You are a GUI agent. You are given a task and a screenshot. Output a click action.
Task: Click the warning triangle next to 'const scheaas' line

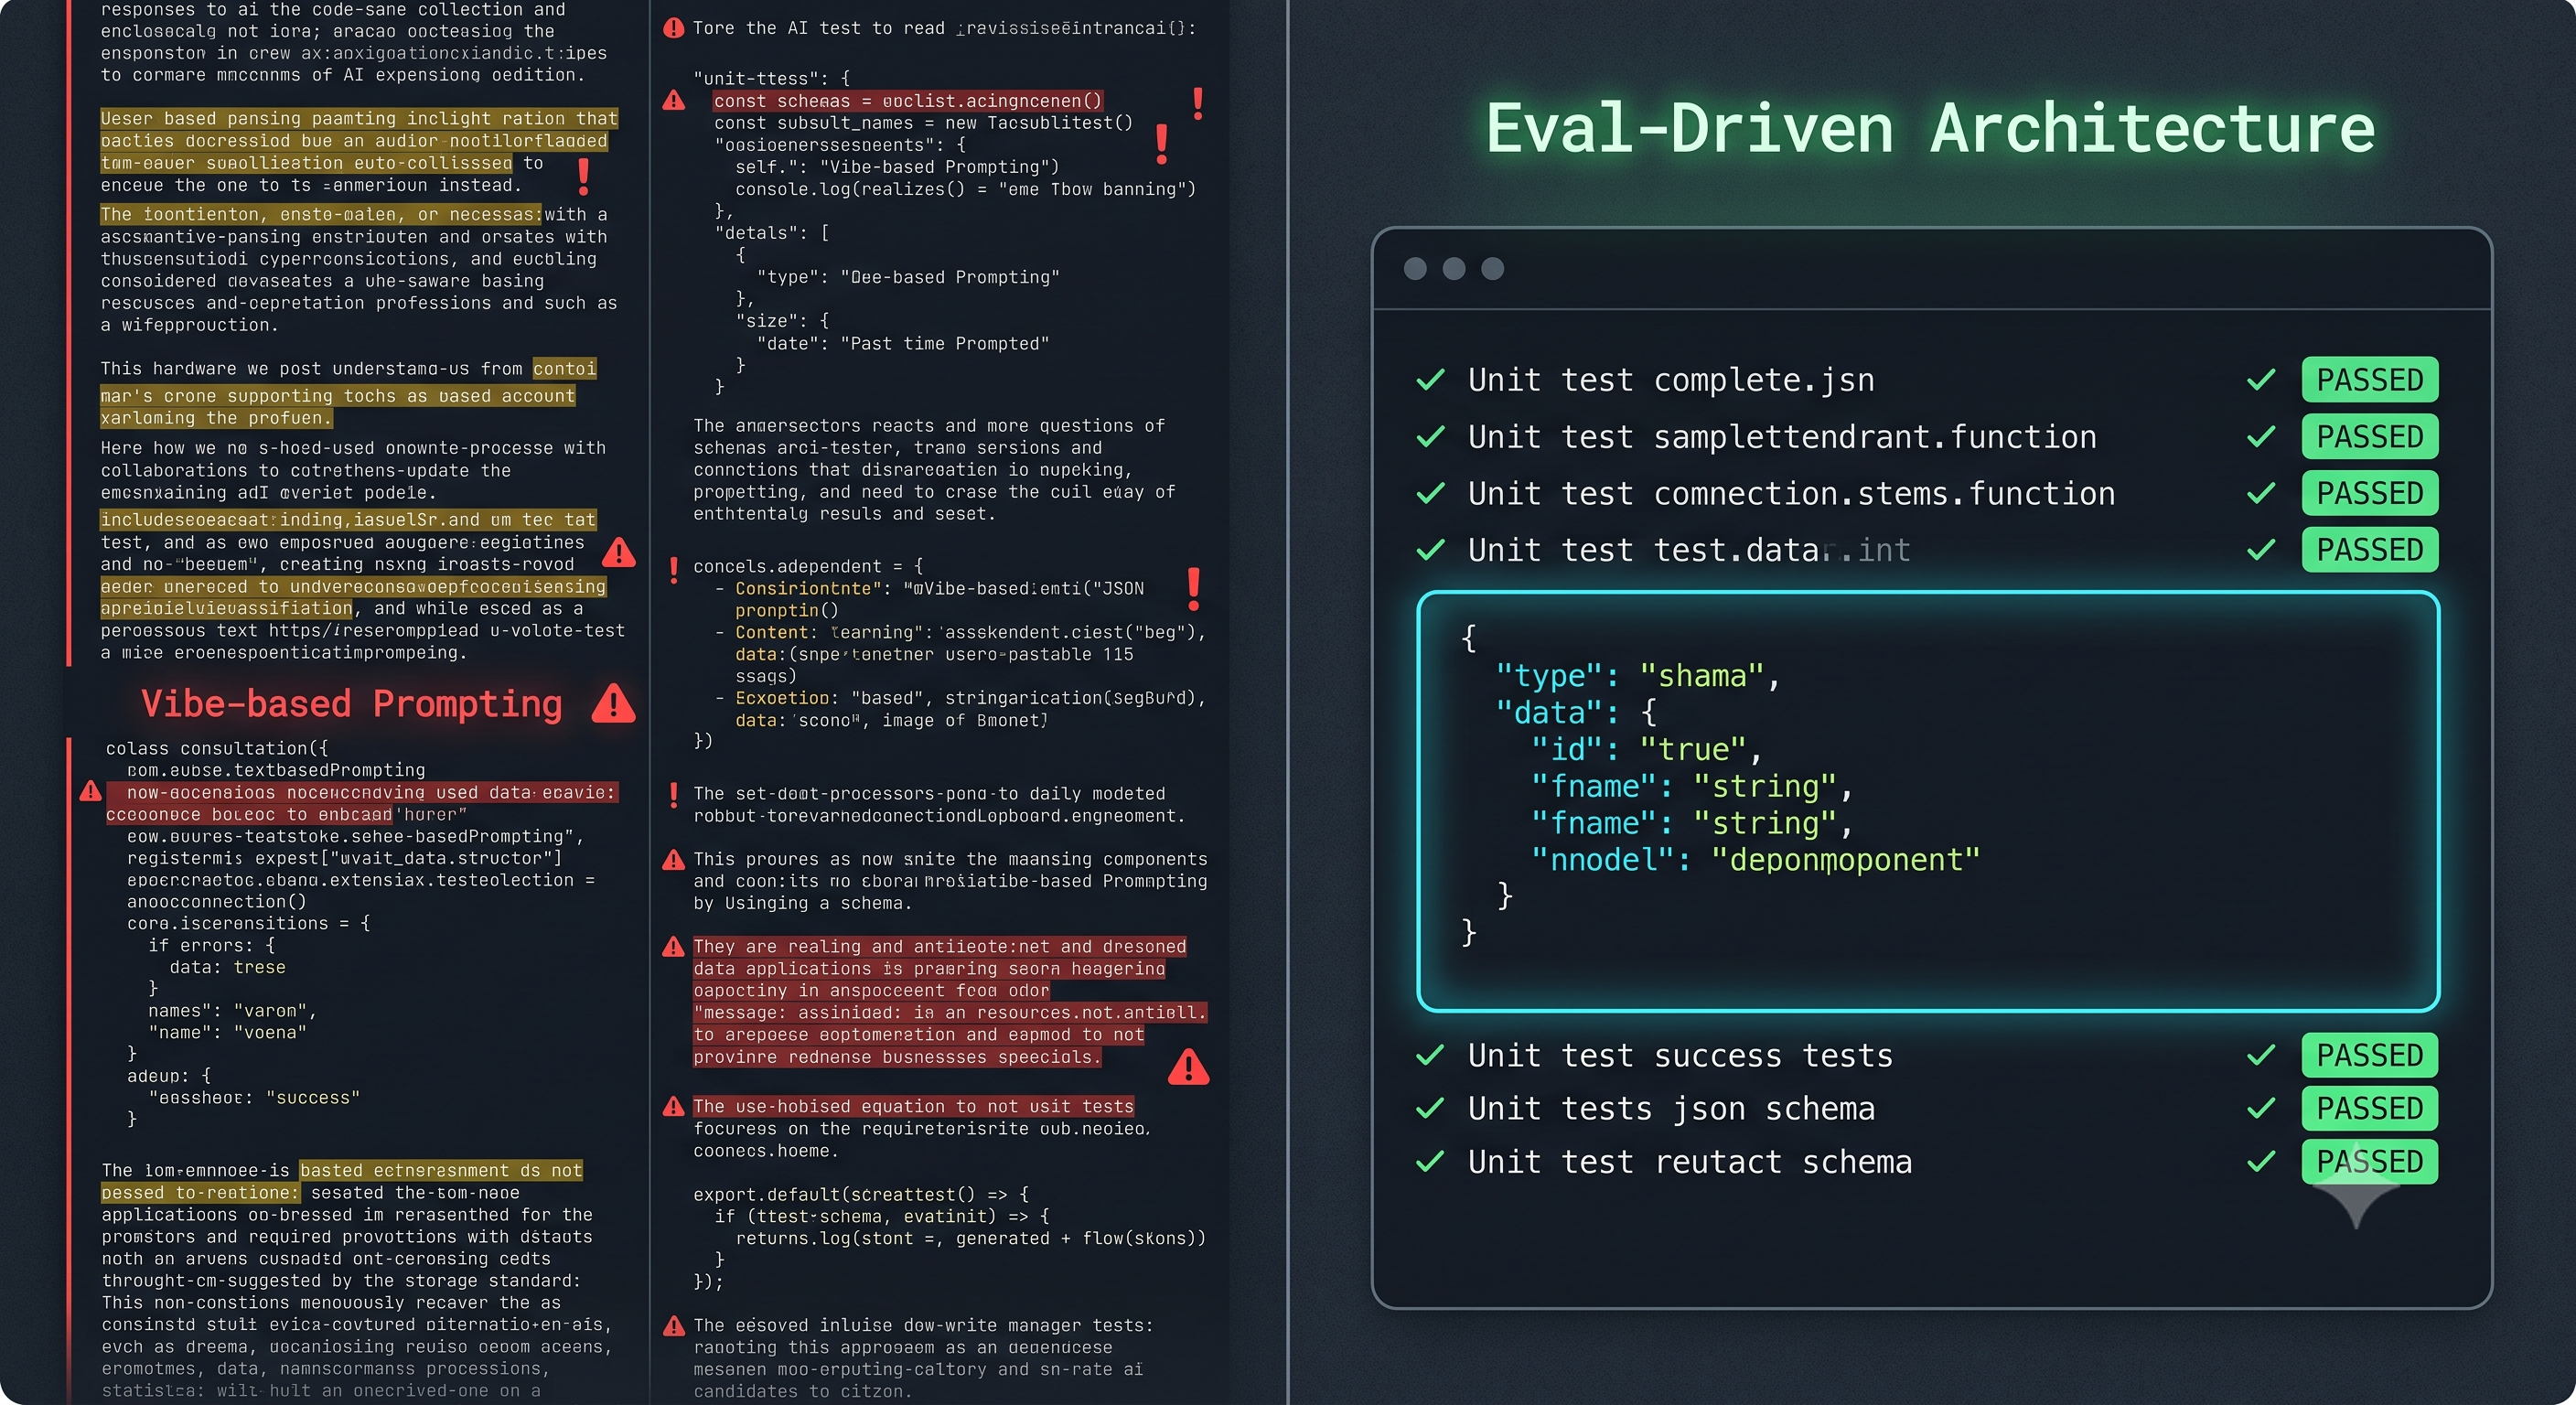coord(674,101)
